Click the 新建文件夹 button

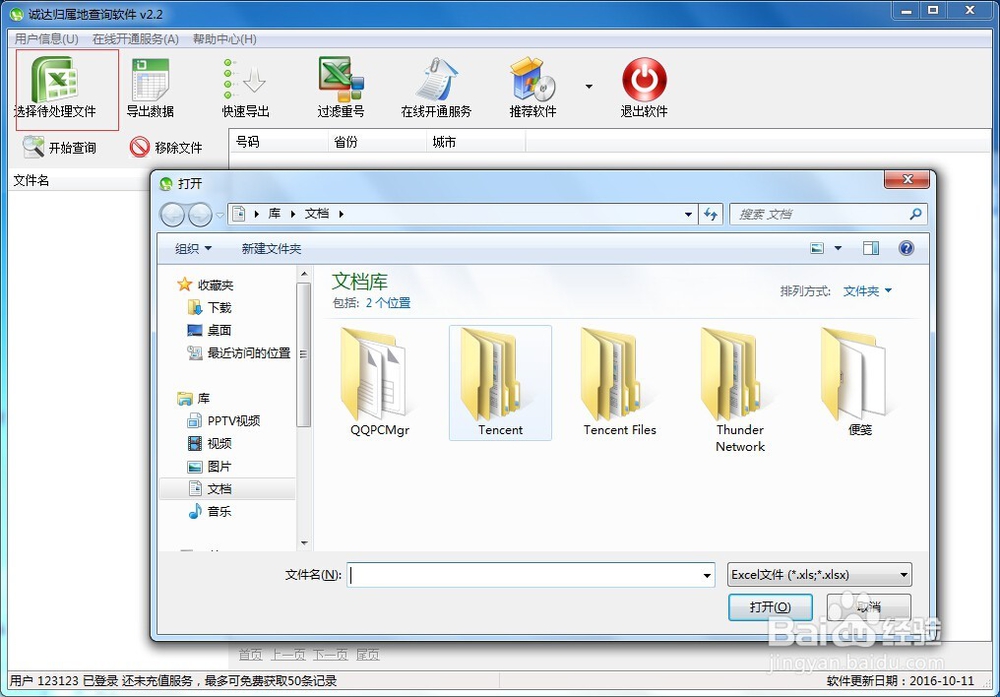click(x=270, y=248)
